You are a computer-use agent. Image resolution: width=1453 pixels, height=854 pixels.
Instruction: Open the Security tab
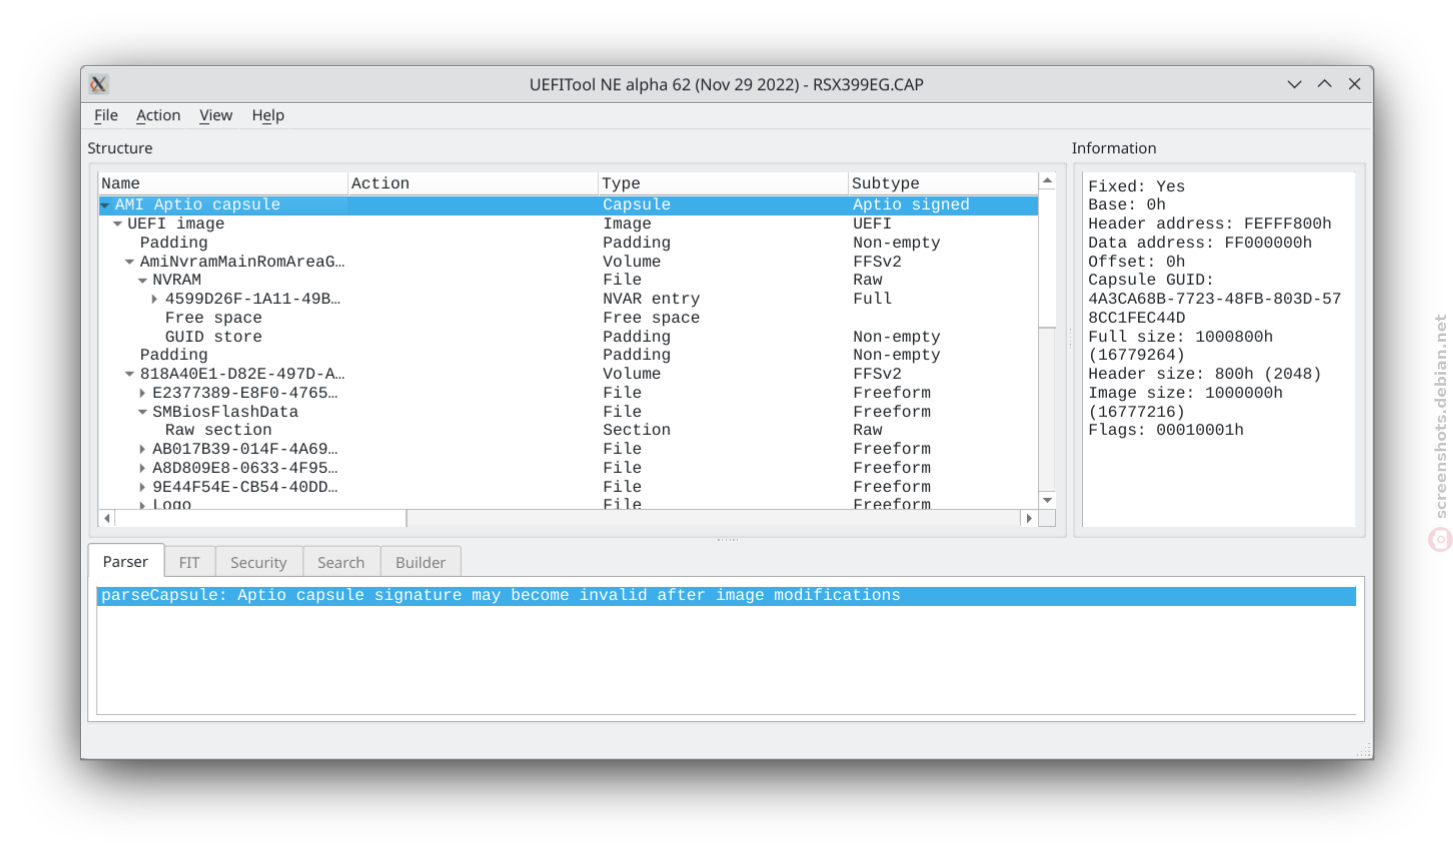tap(258, 563)
